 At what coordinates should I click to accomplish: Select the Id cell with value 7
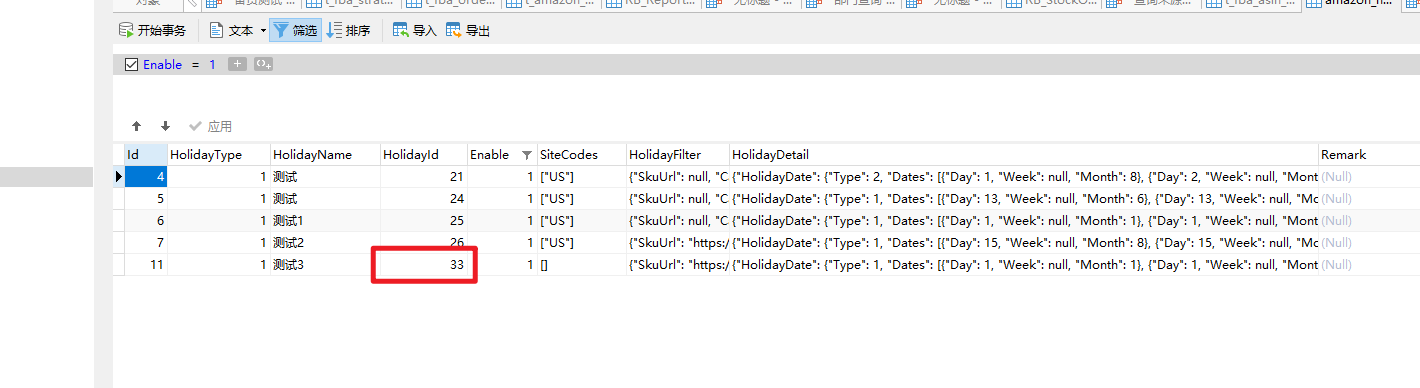click(x=145, y=242)
